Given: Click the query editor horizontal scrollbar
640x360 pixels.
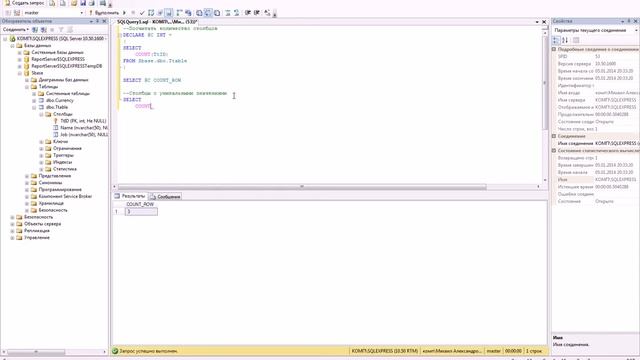Looking at the screenshot, I should click(x=302, y=187).
